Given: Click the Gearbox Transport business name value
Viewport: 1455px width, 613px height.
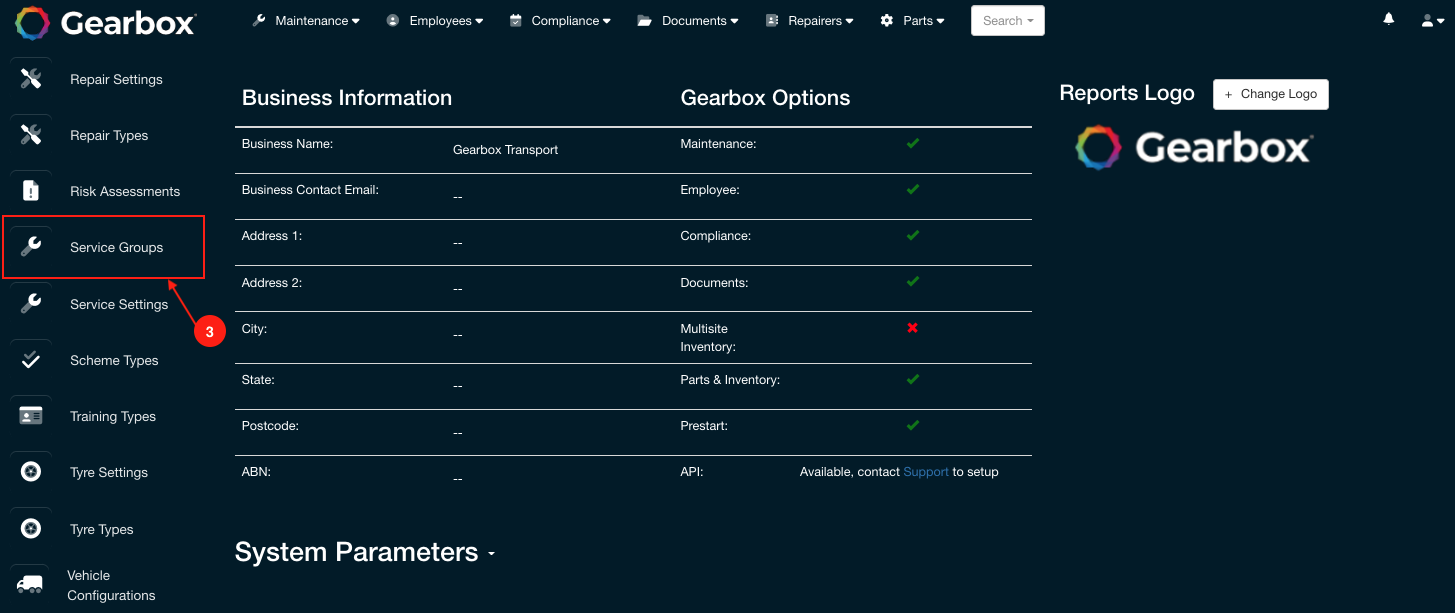Looking at the screenshot, I should (x=505, y=150).
